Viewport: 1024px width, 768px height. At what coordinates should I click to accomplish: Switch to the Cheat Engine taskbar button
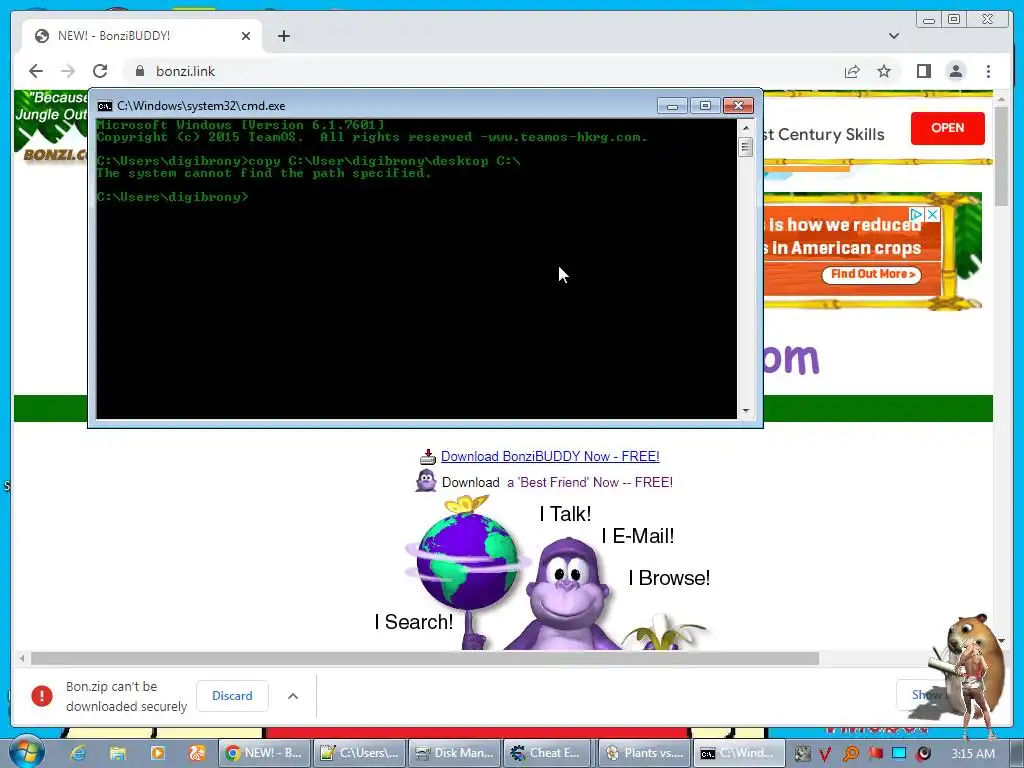(x=550, y=753)
